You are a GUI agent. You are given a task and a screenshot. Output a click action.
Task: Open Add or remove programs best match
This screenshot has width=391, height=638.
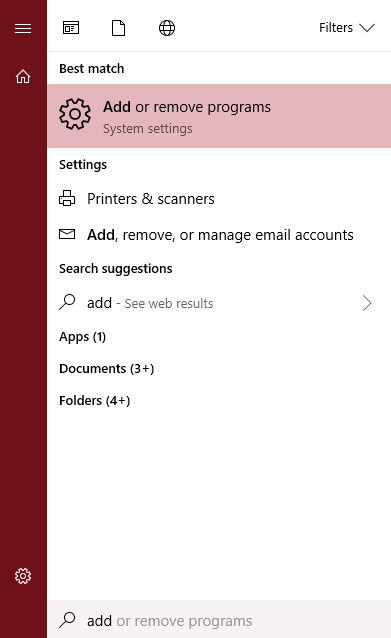tap(219, 116)
